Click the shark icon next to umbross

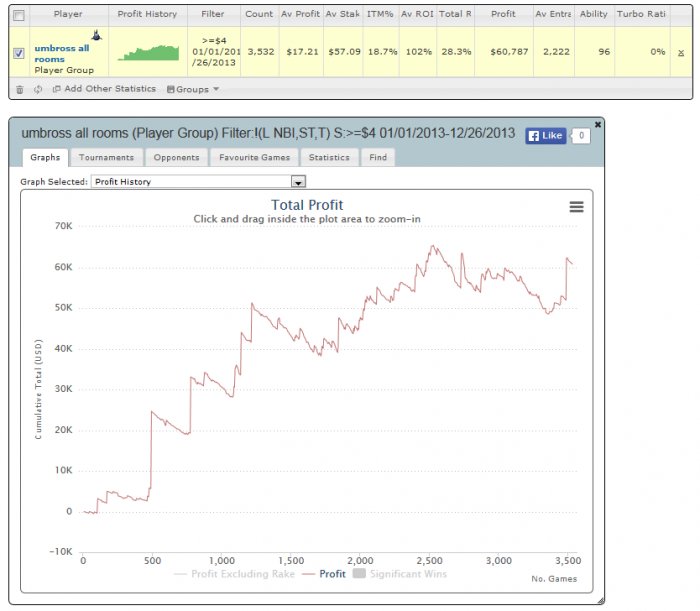(x=96, y=35)
